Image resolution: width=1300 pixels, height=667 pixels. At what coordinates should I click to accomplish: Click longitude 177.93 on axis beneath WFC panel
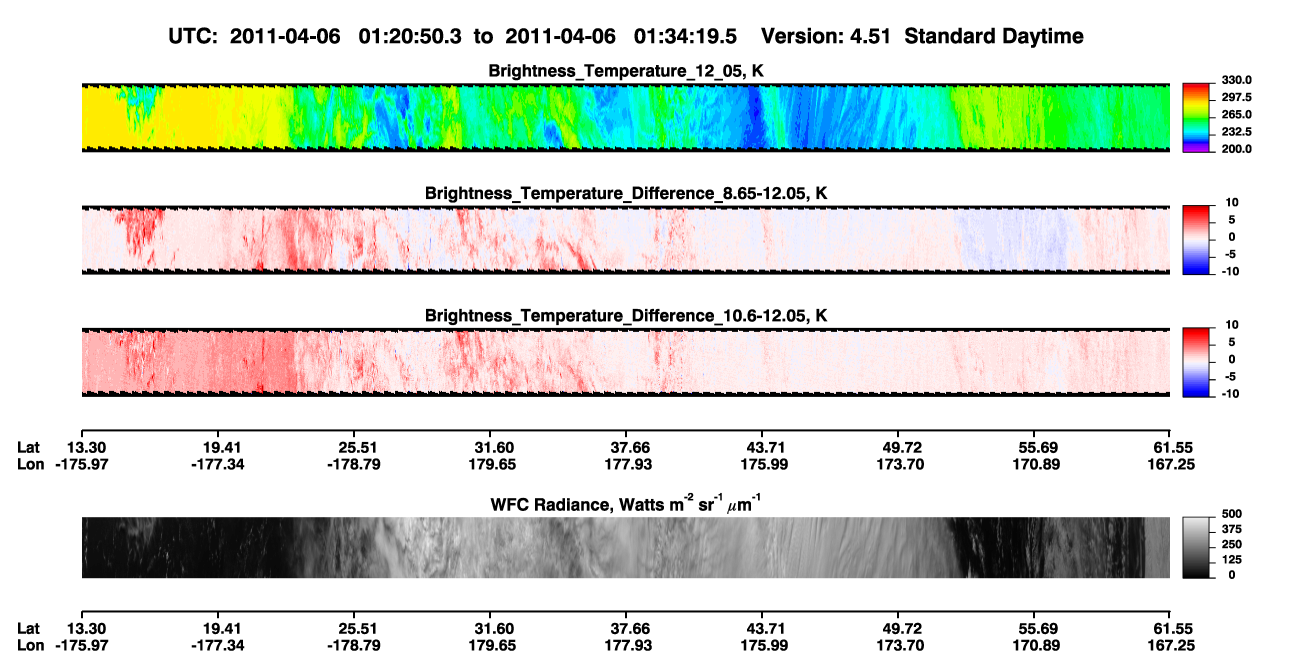coord(626,645)
